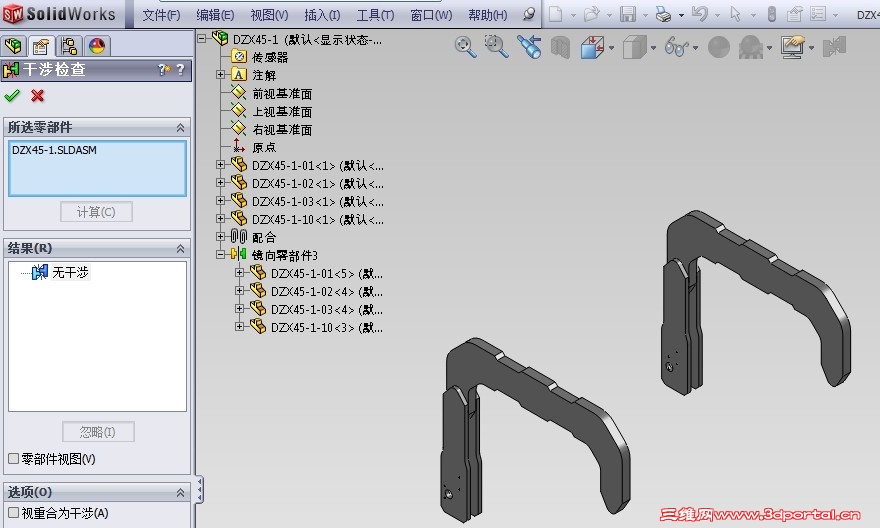Open the View Orientation dropdown arrow
Image resolution: width=880 pixels, height=528 pixels.
point(611,48)
